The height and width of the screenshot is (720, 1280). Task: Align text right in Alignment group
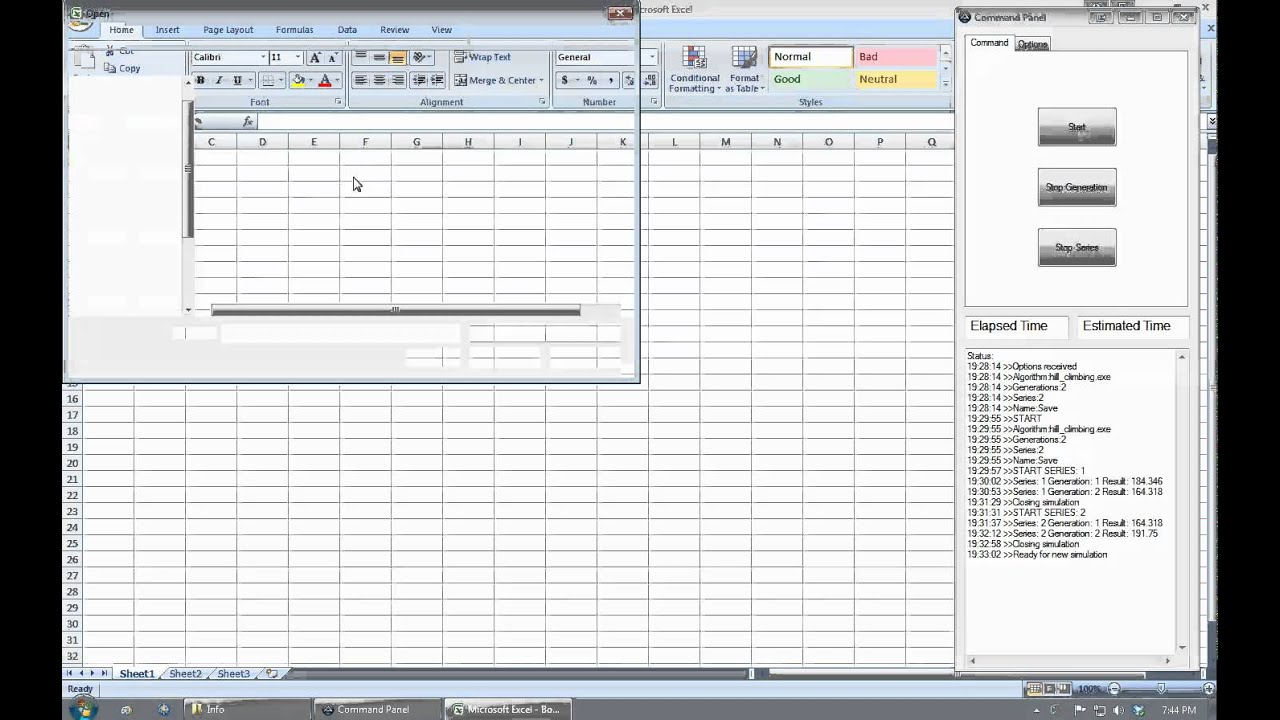(x=397, y=80)
